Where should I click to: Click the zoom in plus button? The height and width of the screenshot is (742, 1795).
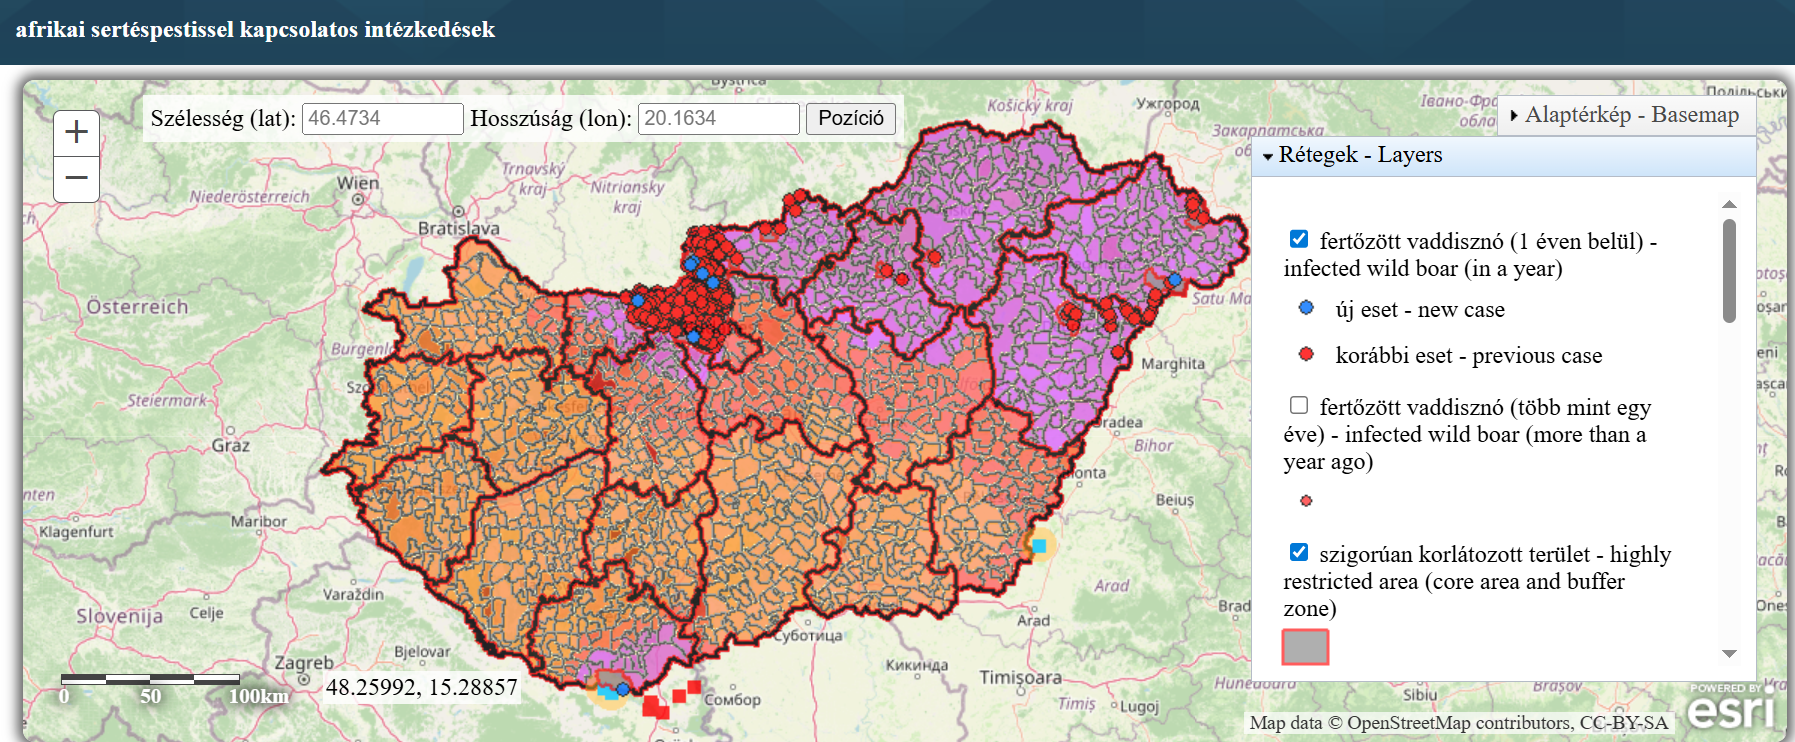pos(76,132)
